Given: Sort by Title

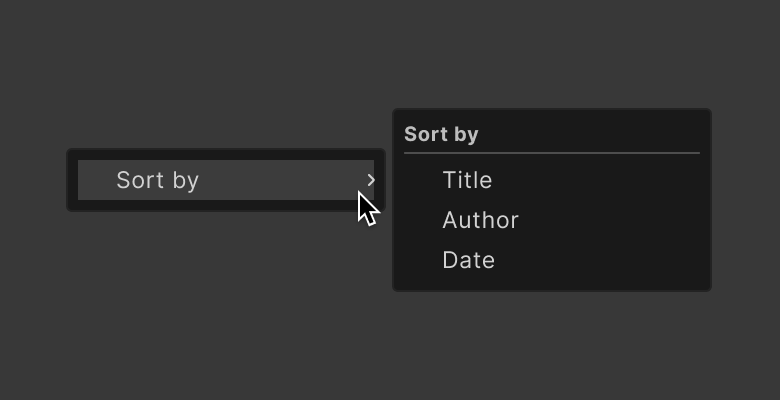Looking at the screenshot, I should coord(468,180).
